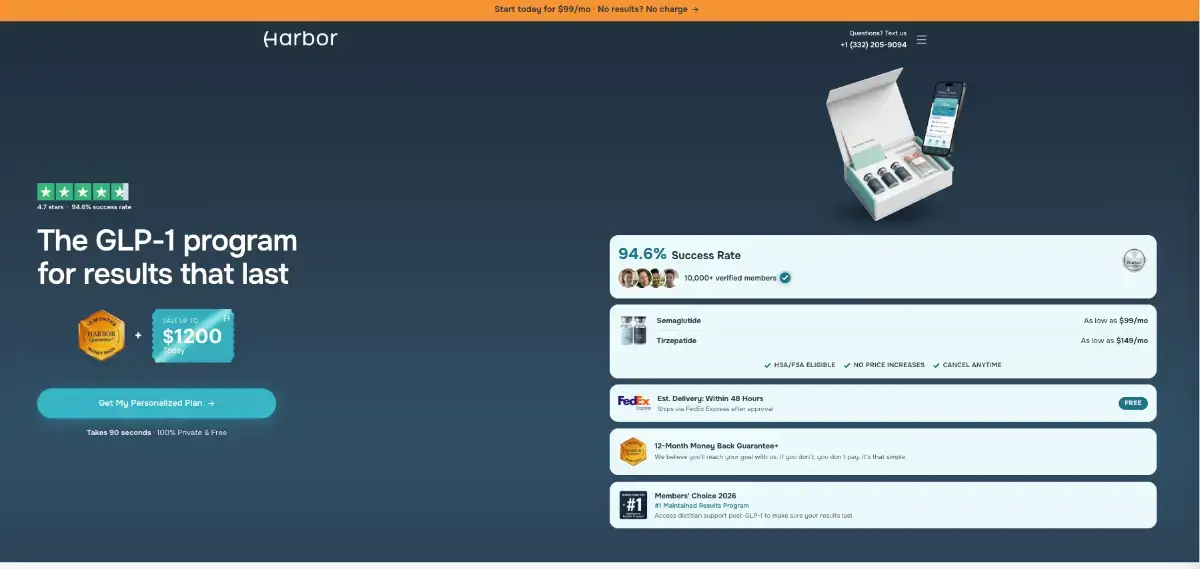The width and height of the screenshot is (1200, 569).
Task: Click the Trustpilot star rating
Action: click(x=83, y=192)
